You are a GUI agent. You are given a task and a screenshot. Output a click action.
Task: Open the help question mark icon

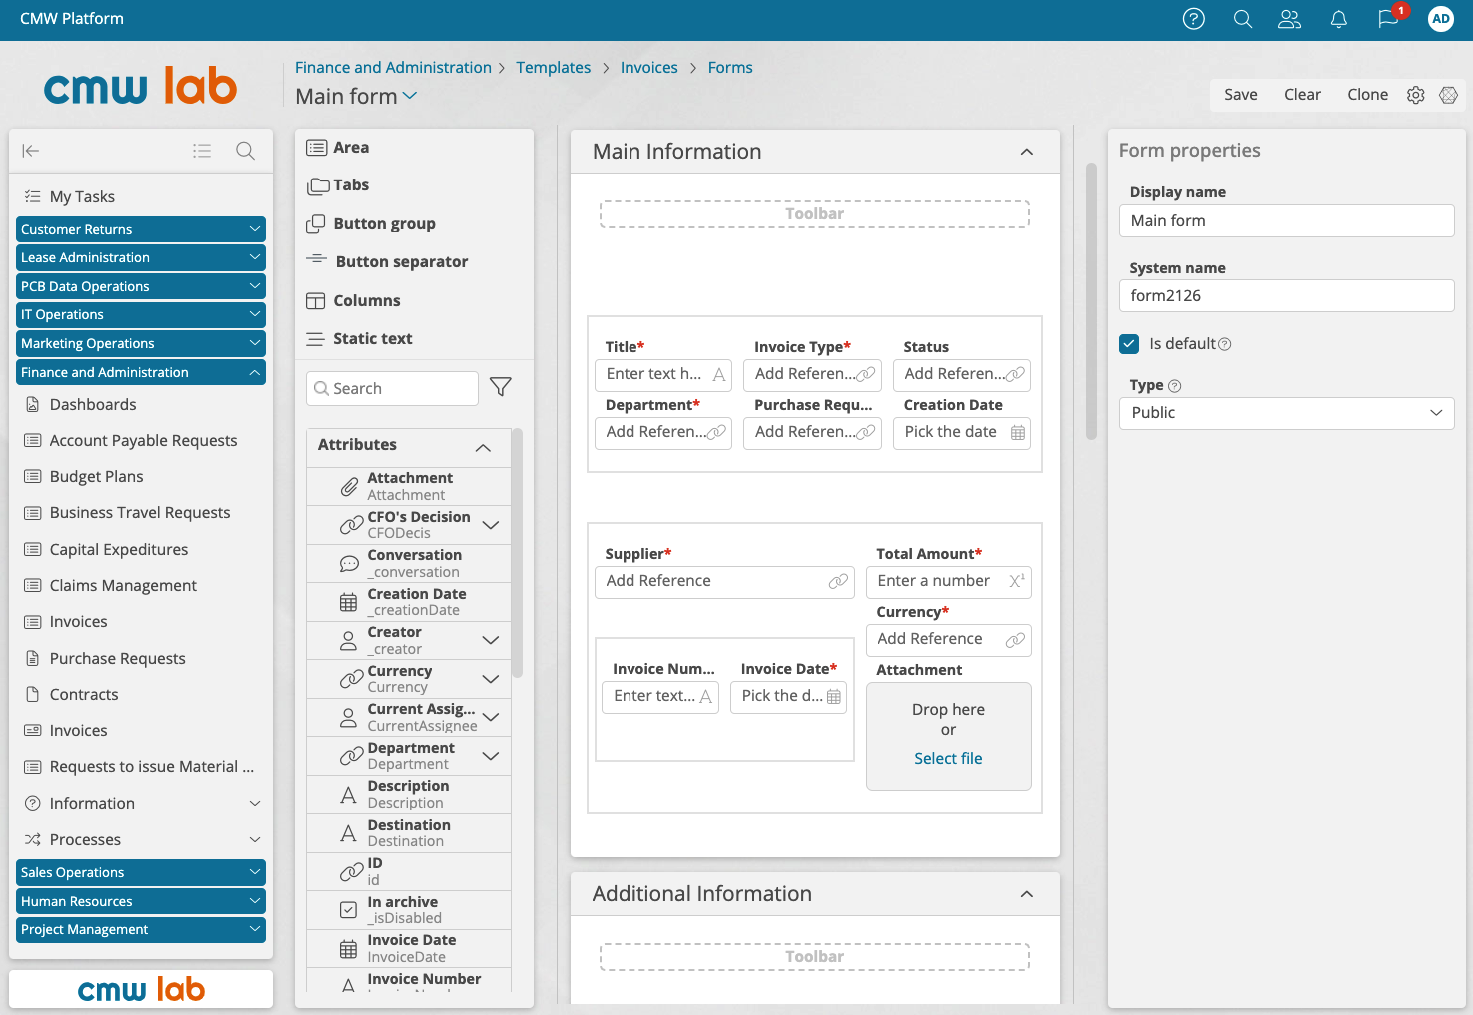(1193, 19)
